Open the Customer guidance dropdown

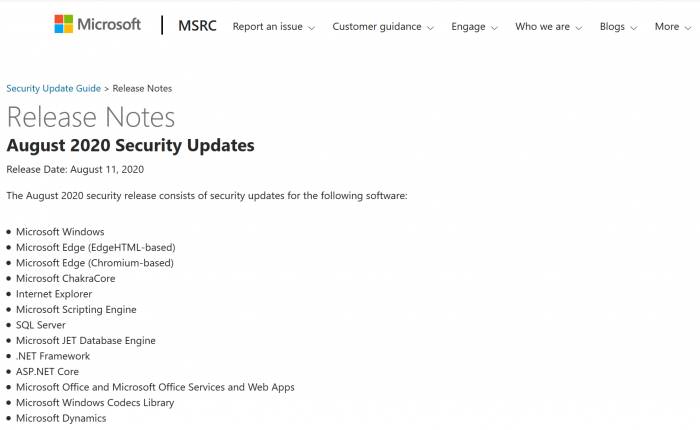(382, 27)
